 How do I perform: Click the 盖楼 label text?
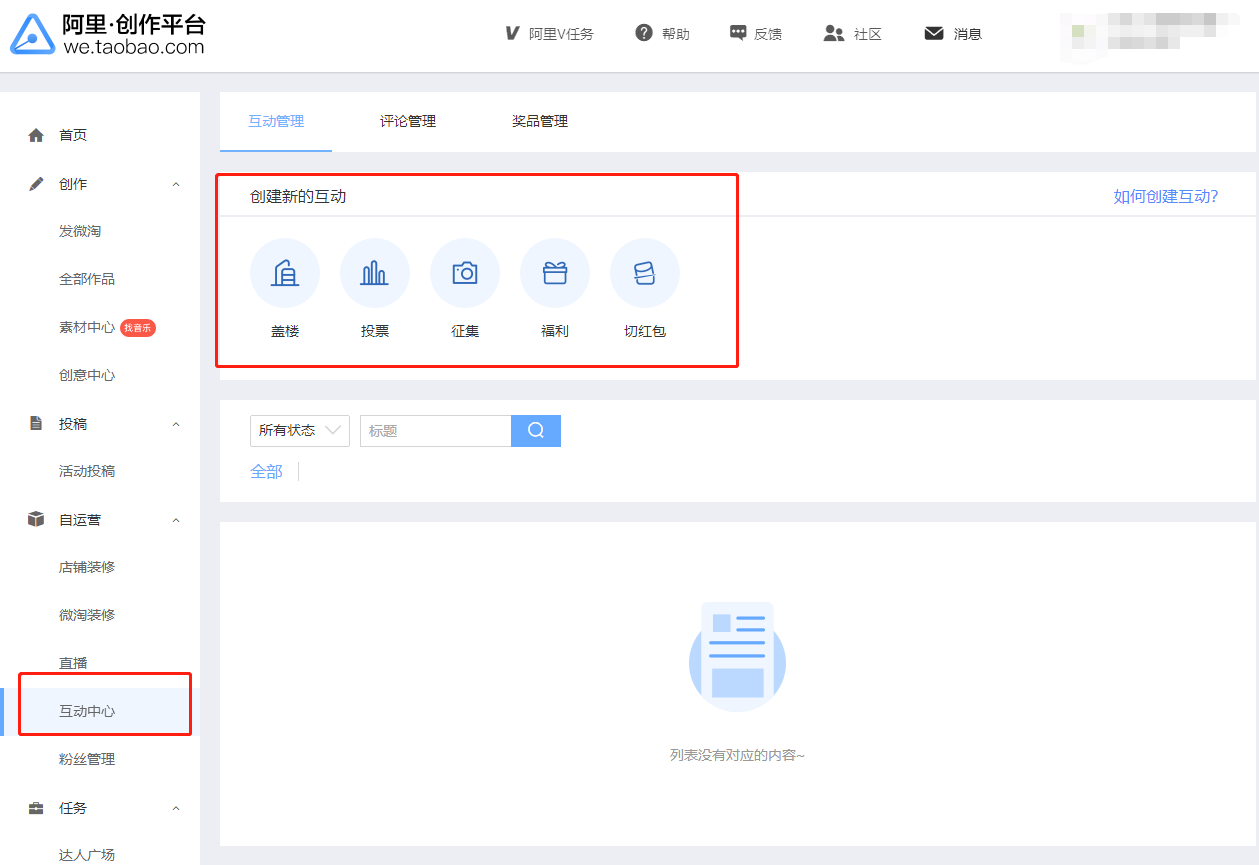pos(285,331)
